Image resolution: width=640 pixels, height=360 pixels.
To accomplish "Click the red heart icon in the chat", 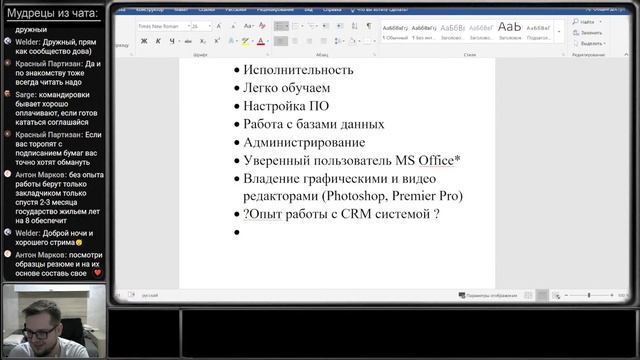I will 97,273.
